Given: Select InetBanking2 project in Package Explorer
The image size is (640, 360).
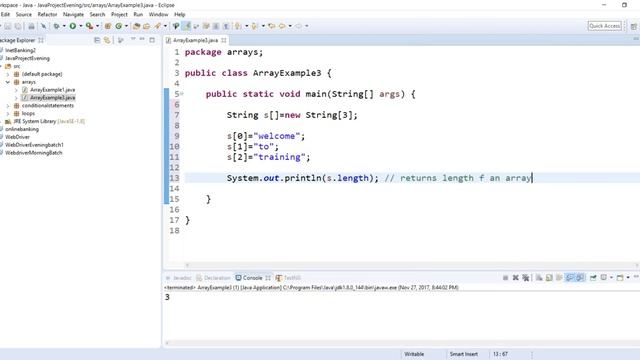Looking at the screenshot, I should (x=20, y=50).
